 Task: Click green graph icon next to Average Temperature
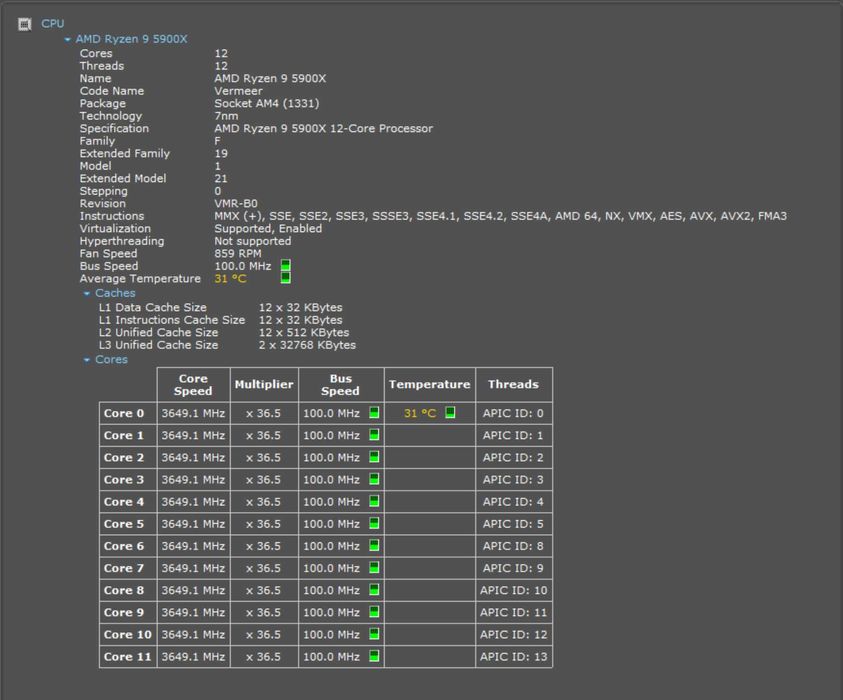pos(285,277)
